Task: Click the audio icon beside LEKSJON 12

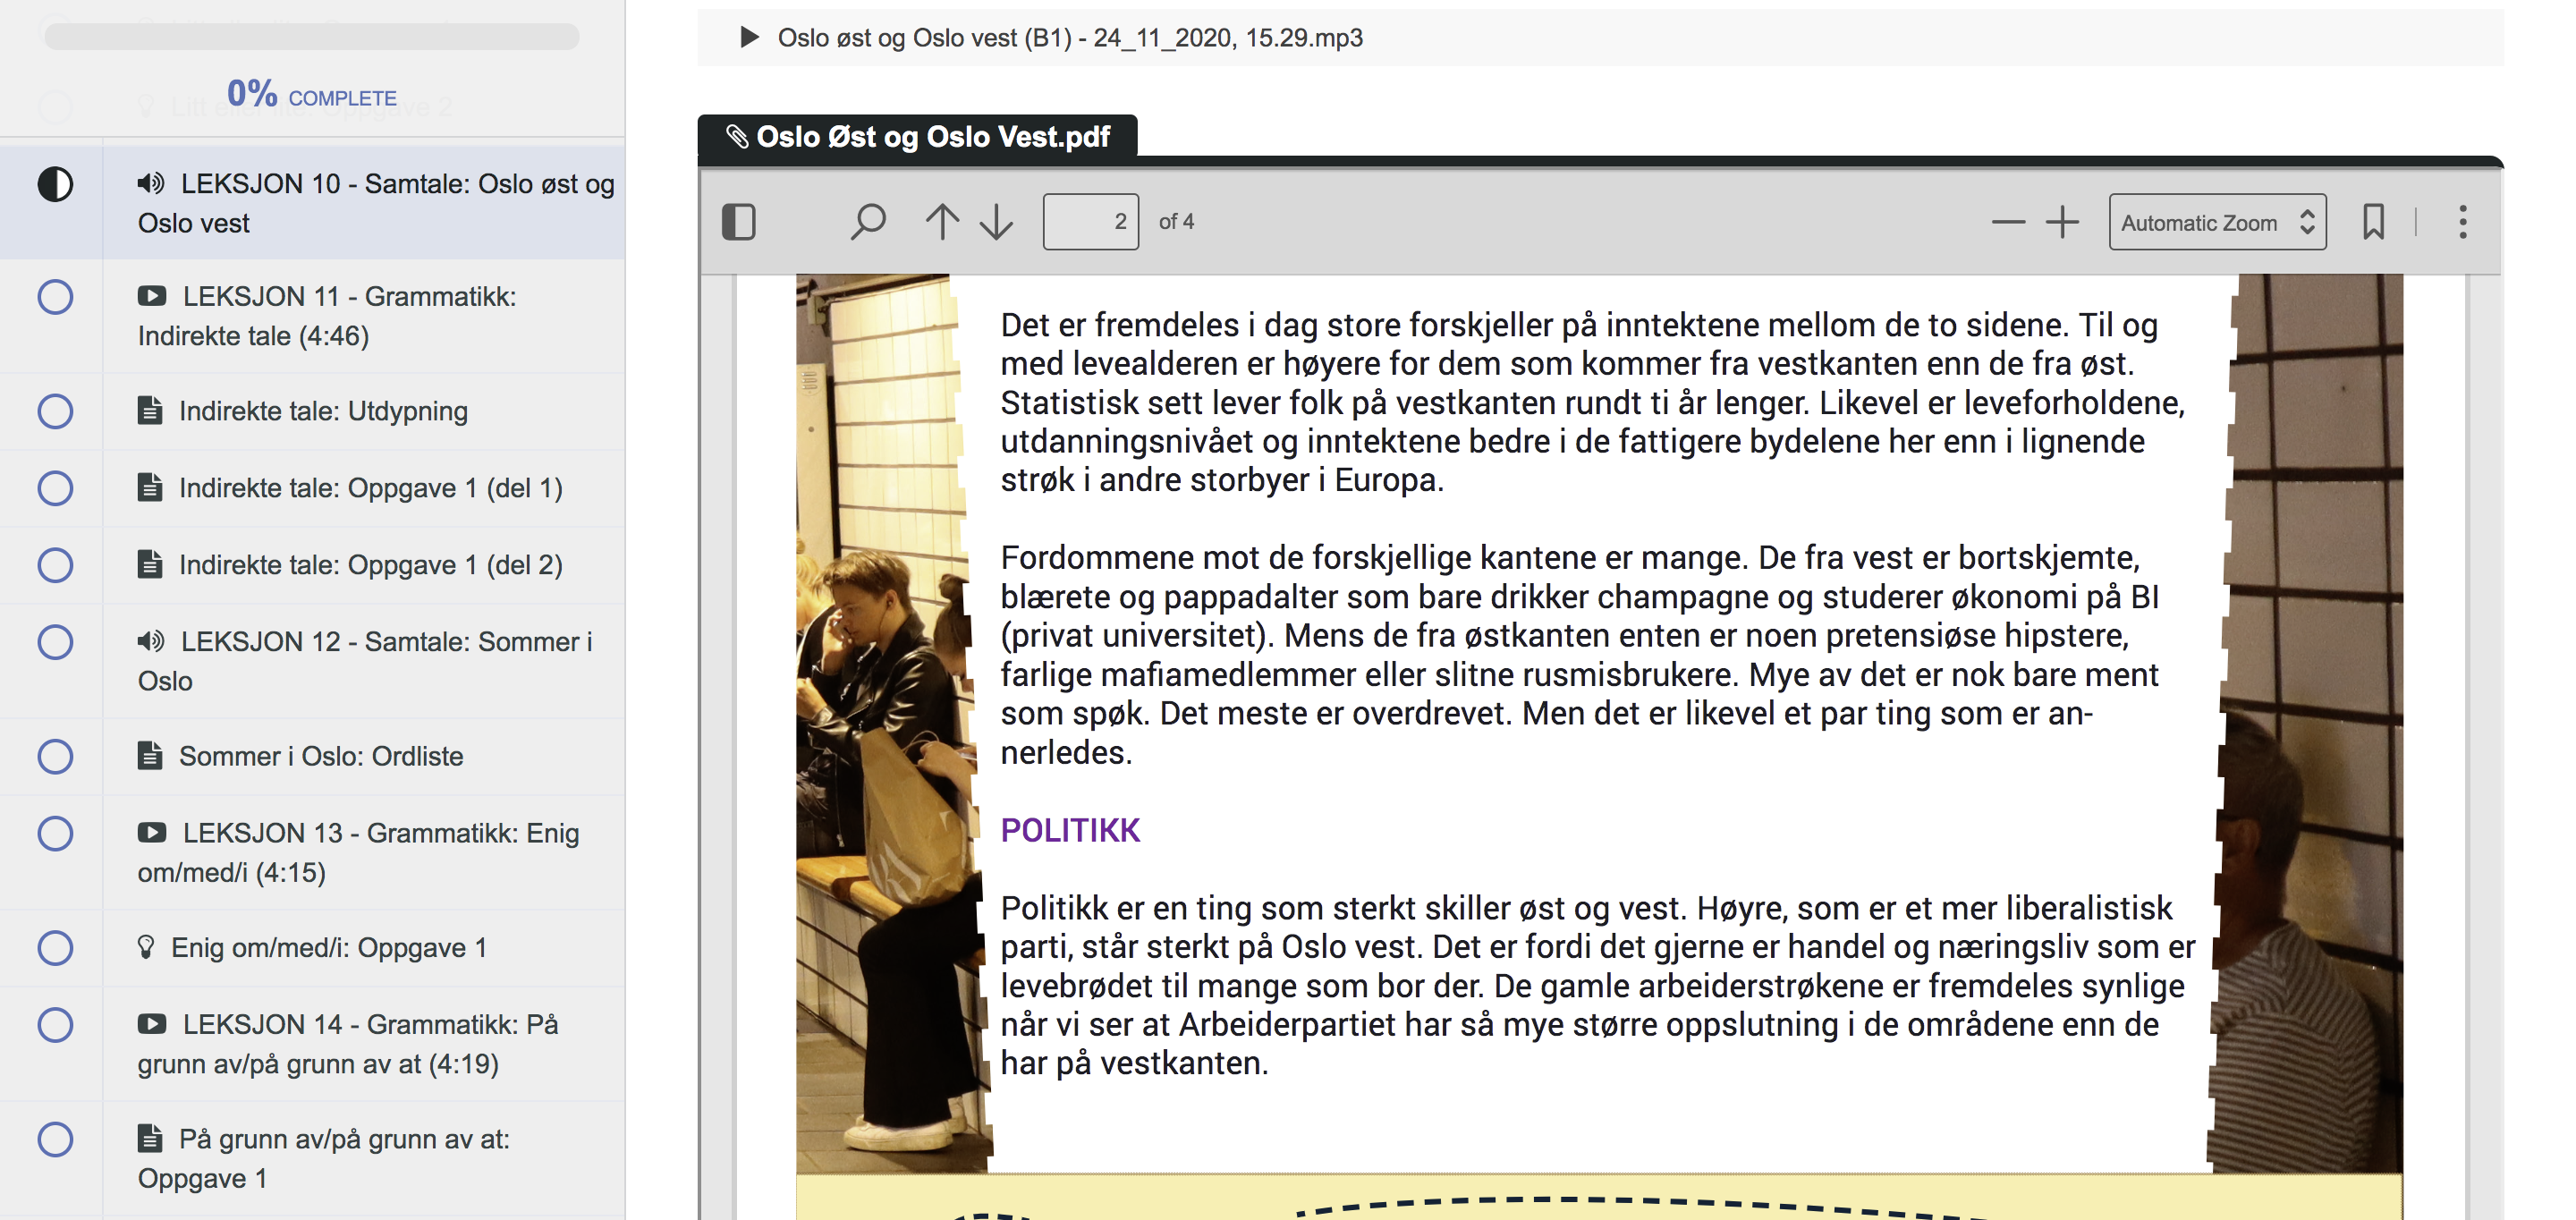Action: [151, 641]
